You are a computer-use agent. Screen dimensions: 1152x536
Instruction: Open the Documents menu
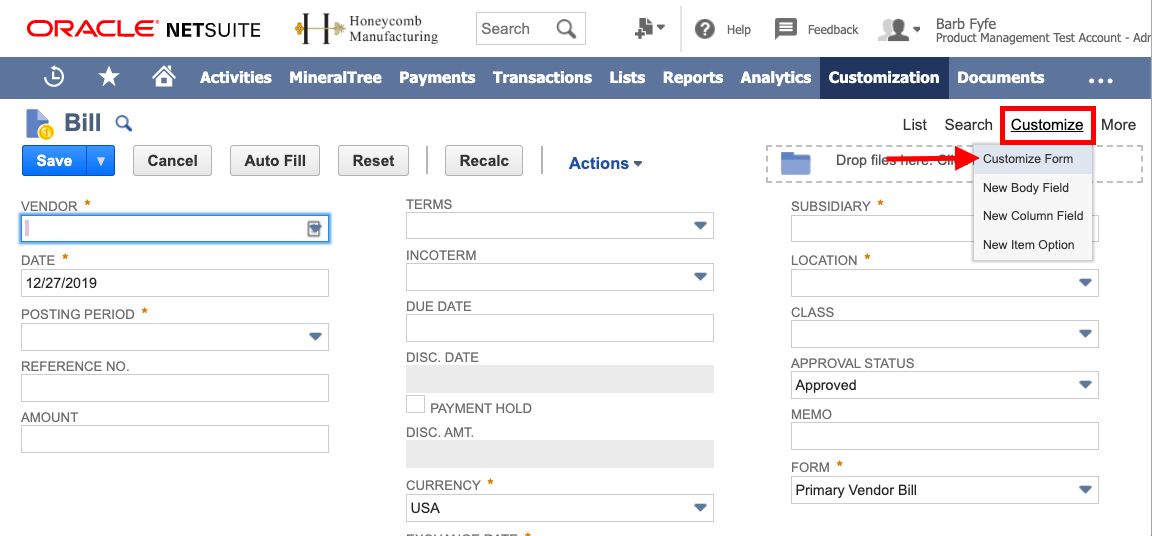click(1001, 77)
